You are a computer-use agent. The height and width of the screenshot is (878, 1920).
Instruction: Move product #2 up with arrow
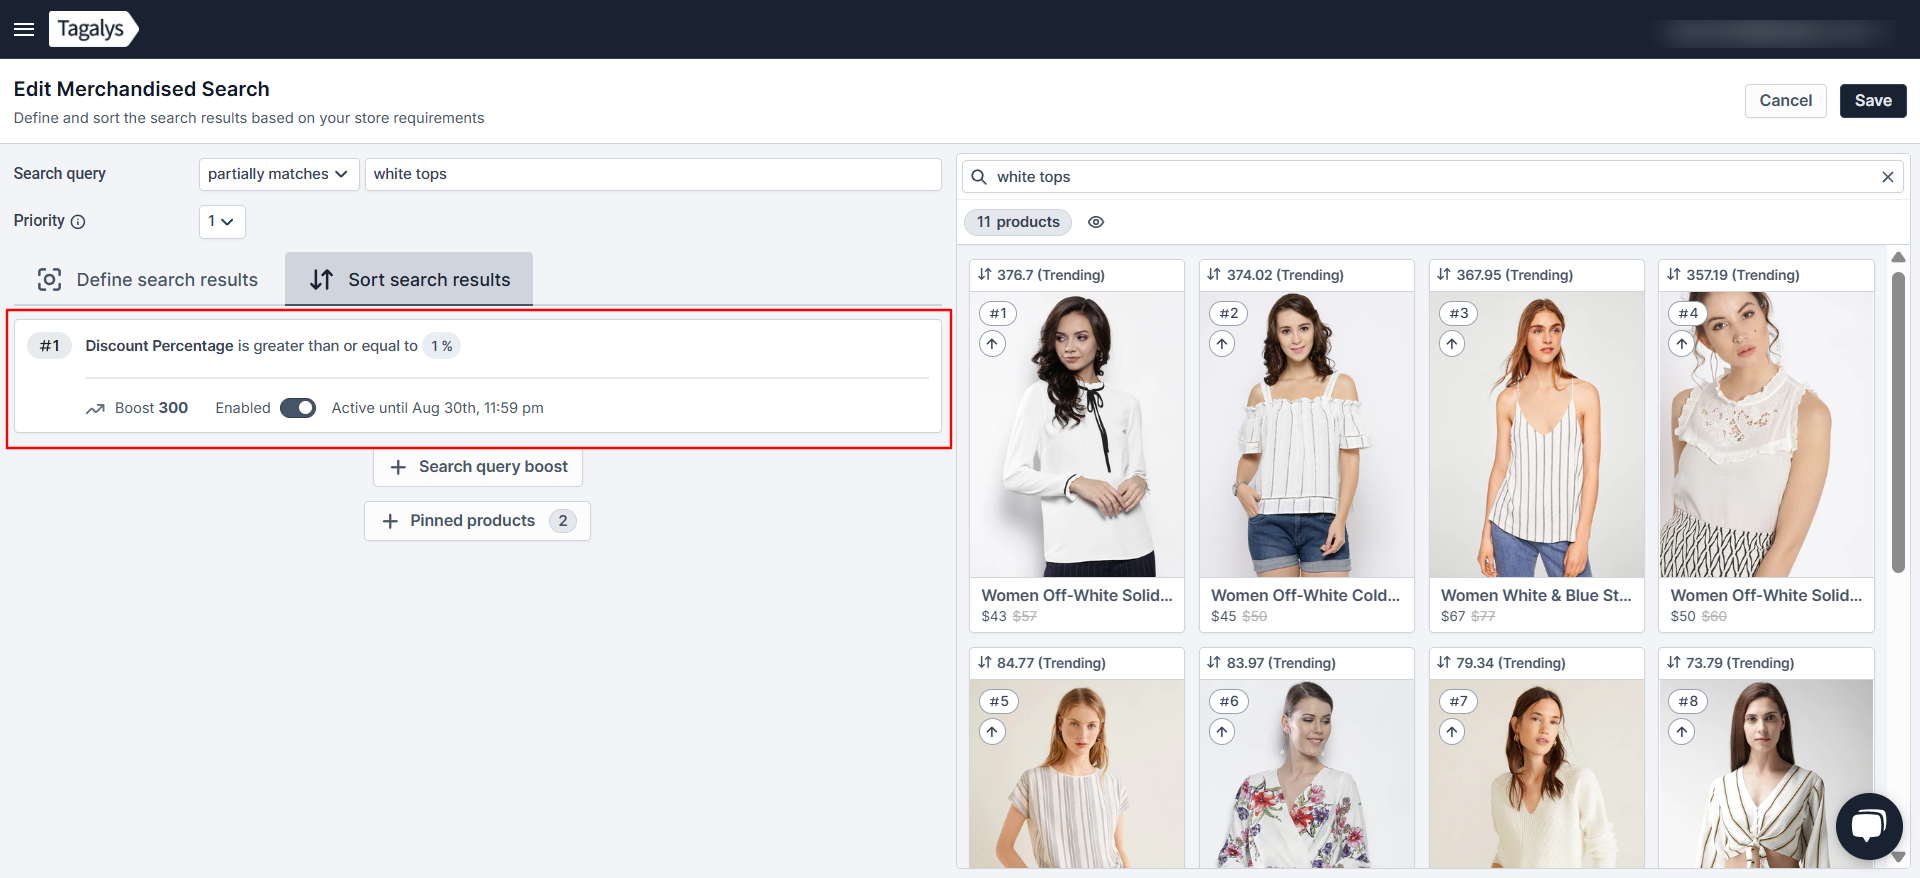point(1222,344)
